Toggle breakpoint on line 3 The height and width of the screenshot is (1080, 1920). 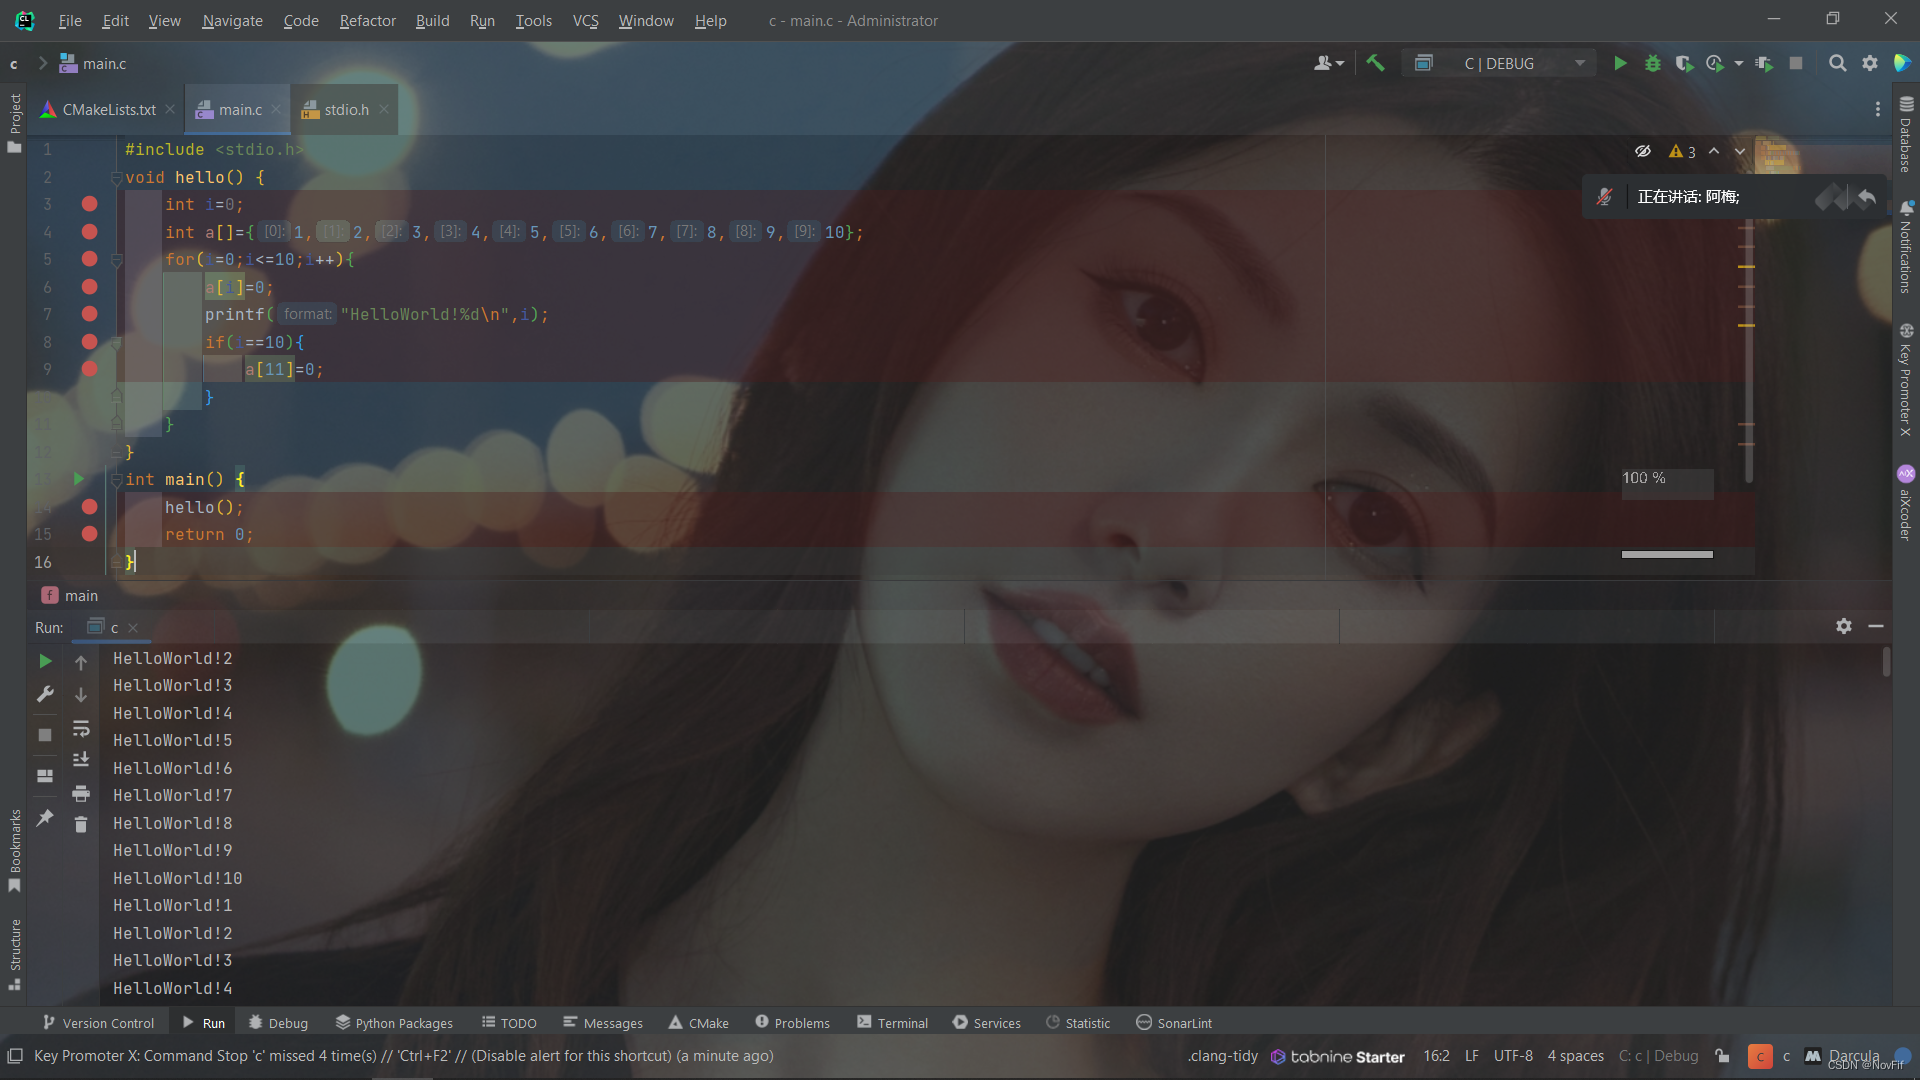(x=89, y=204)
